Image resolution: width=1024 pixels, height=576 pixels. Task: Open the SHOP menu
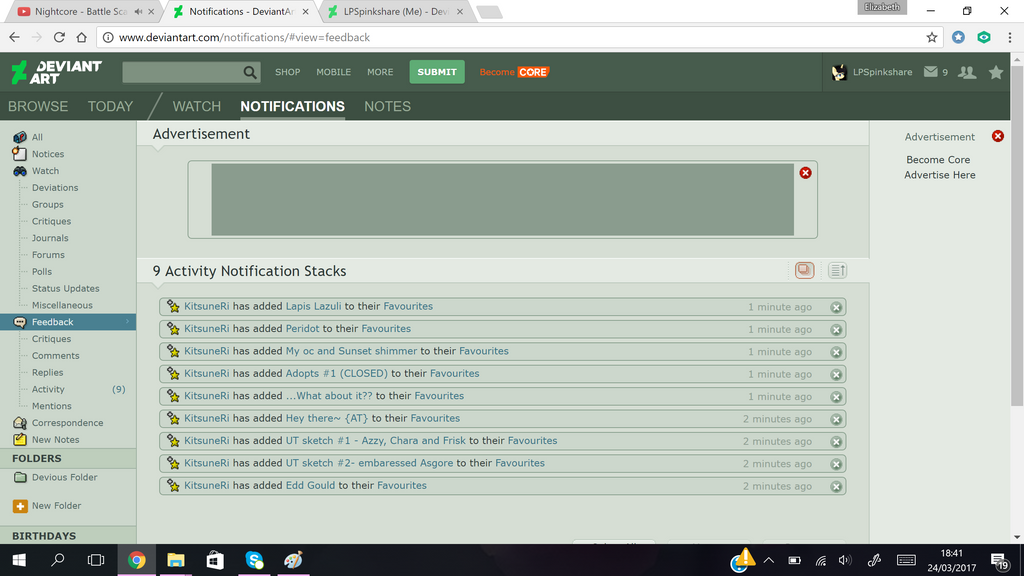tap(287, 72)
